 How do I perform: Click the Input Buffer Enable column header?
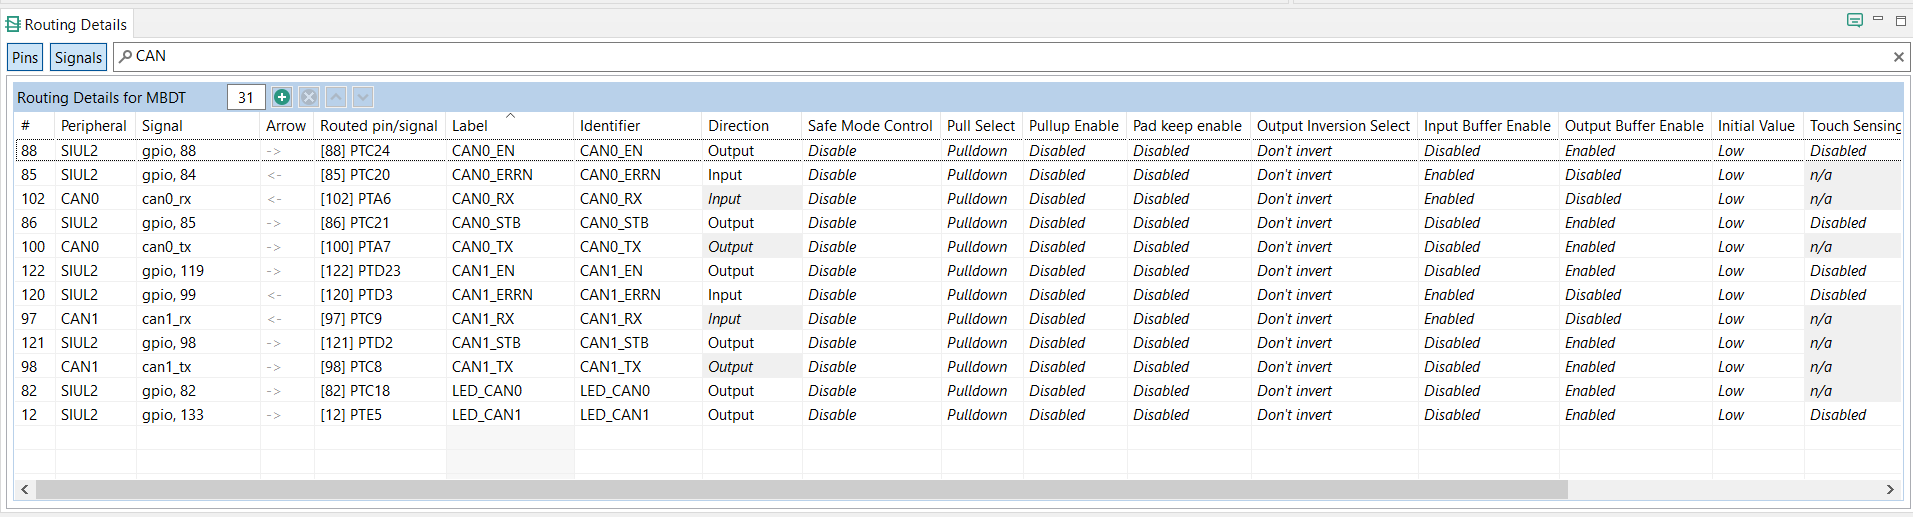[1488, 125]
